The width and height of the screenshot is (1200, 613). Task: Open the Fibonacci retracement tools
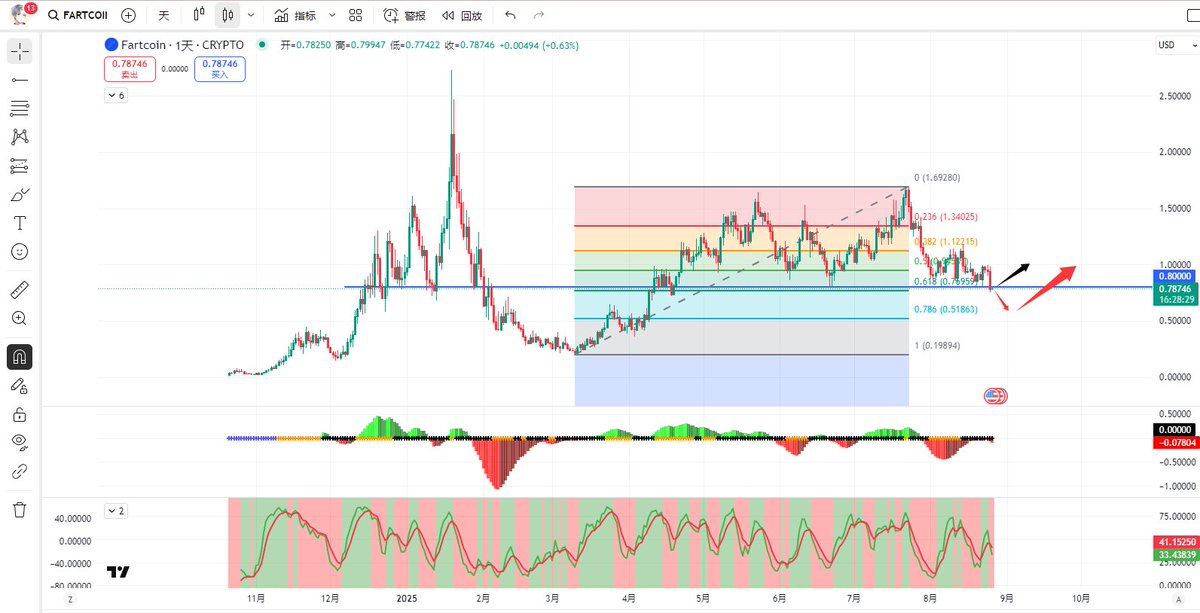coord(20,108)
